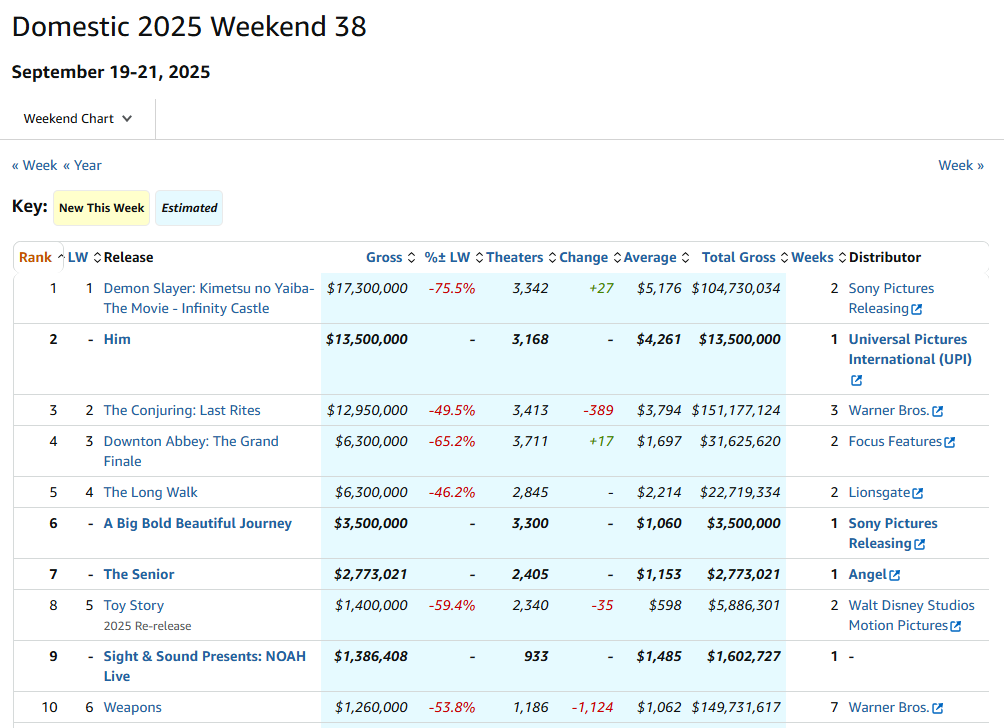Open Downton Abbey: The Grand Finale link
The width and height of the screenshot is (1004, 728).
click(191, 451)
